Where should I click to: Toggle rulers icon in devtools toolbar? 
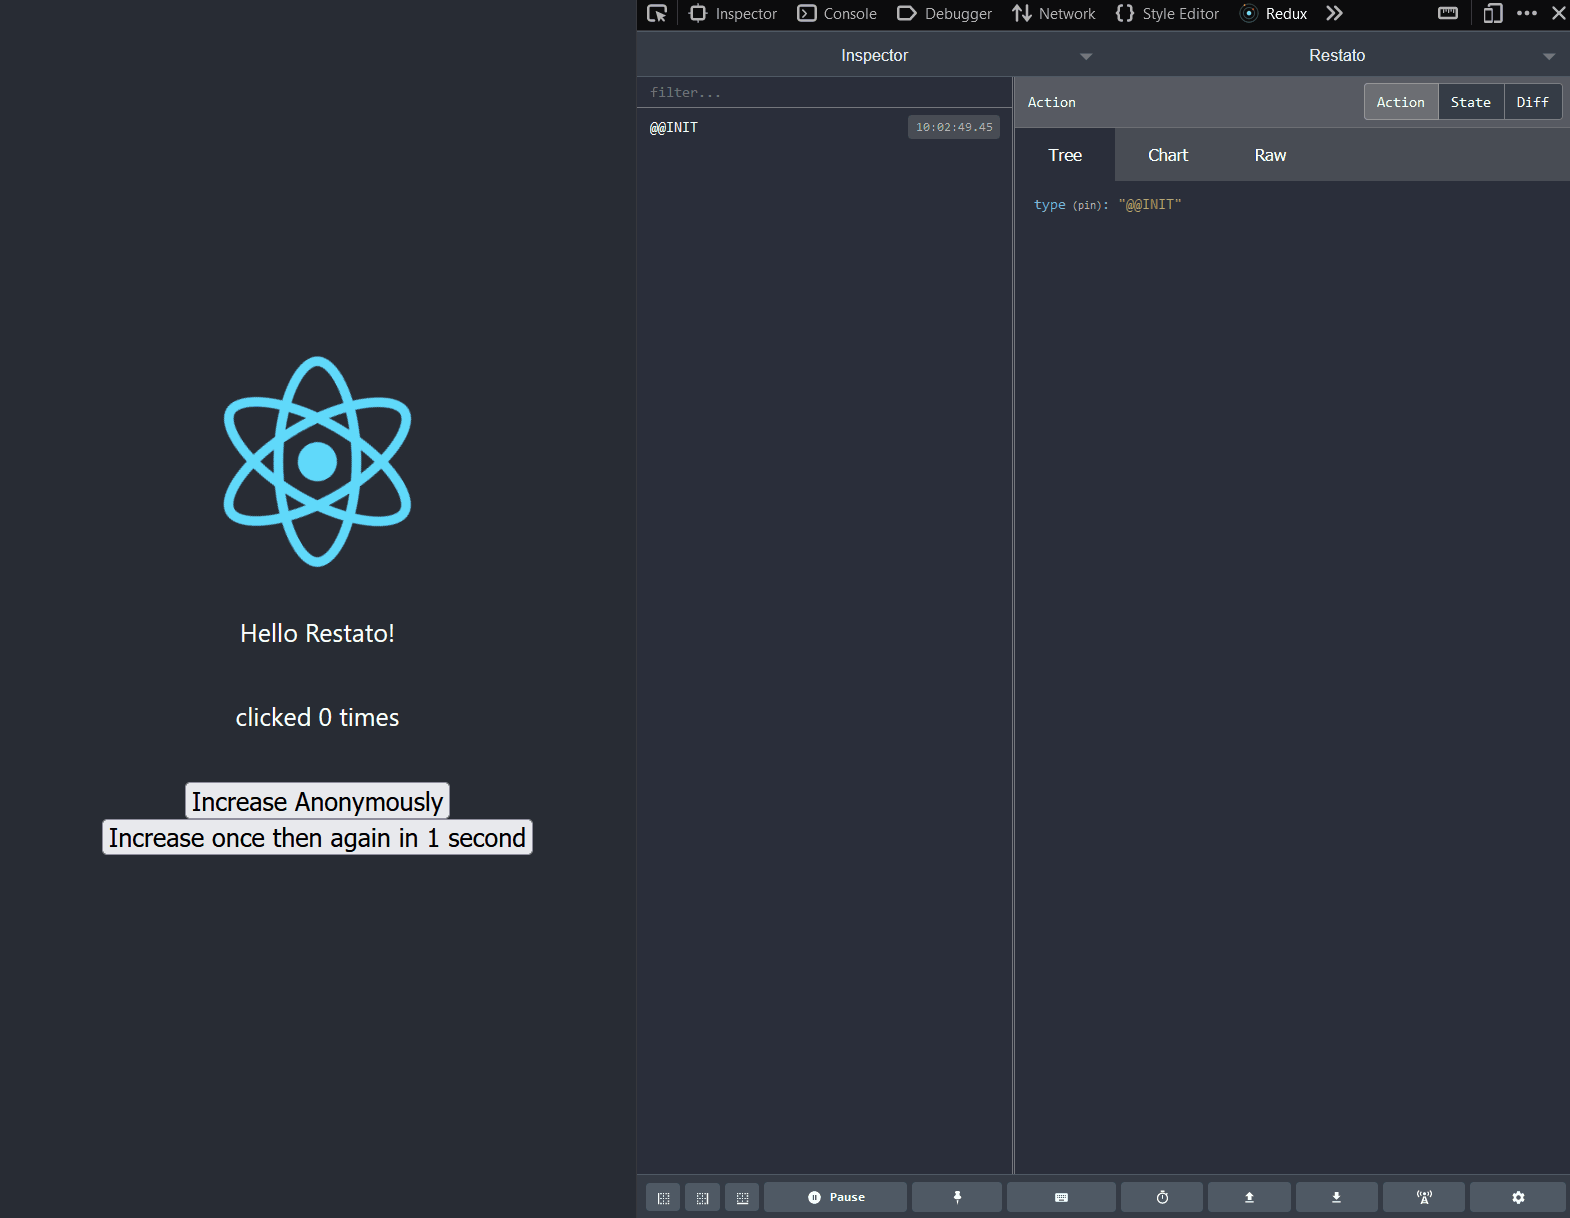tap(1448, 13)
